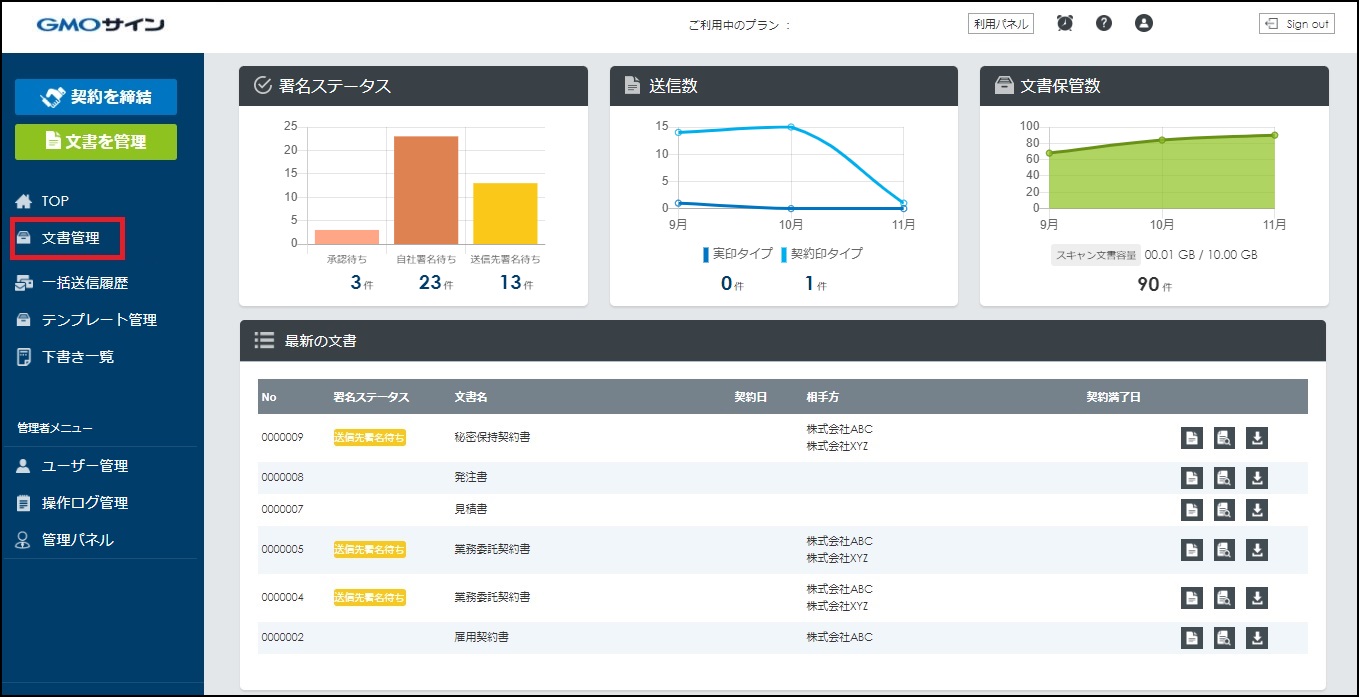The image size is (1359, 697).
Task: Download document 0000002 with the download icon
Action: tap(1257, 638)
